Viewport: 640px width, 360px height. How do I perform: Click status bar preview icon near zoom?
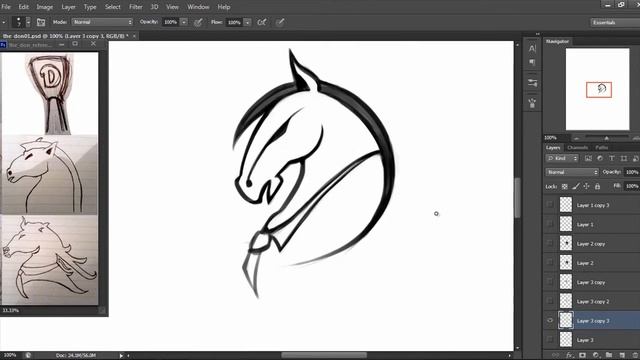(x=28, y=355)
